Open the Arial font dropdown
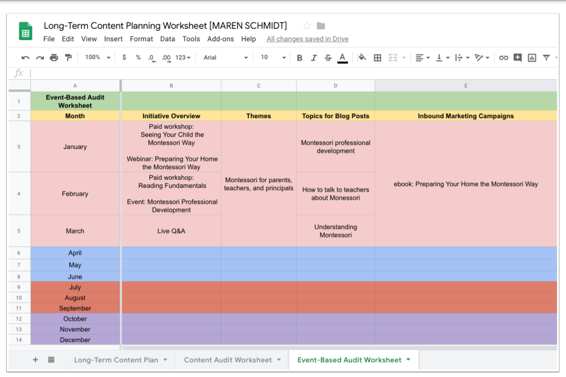This screenshot has width=566, height=377. [x=226, y=57]
